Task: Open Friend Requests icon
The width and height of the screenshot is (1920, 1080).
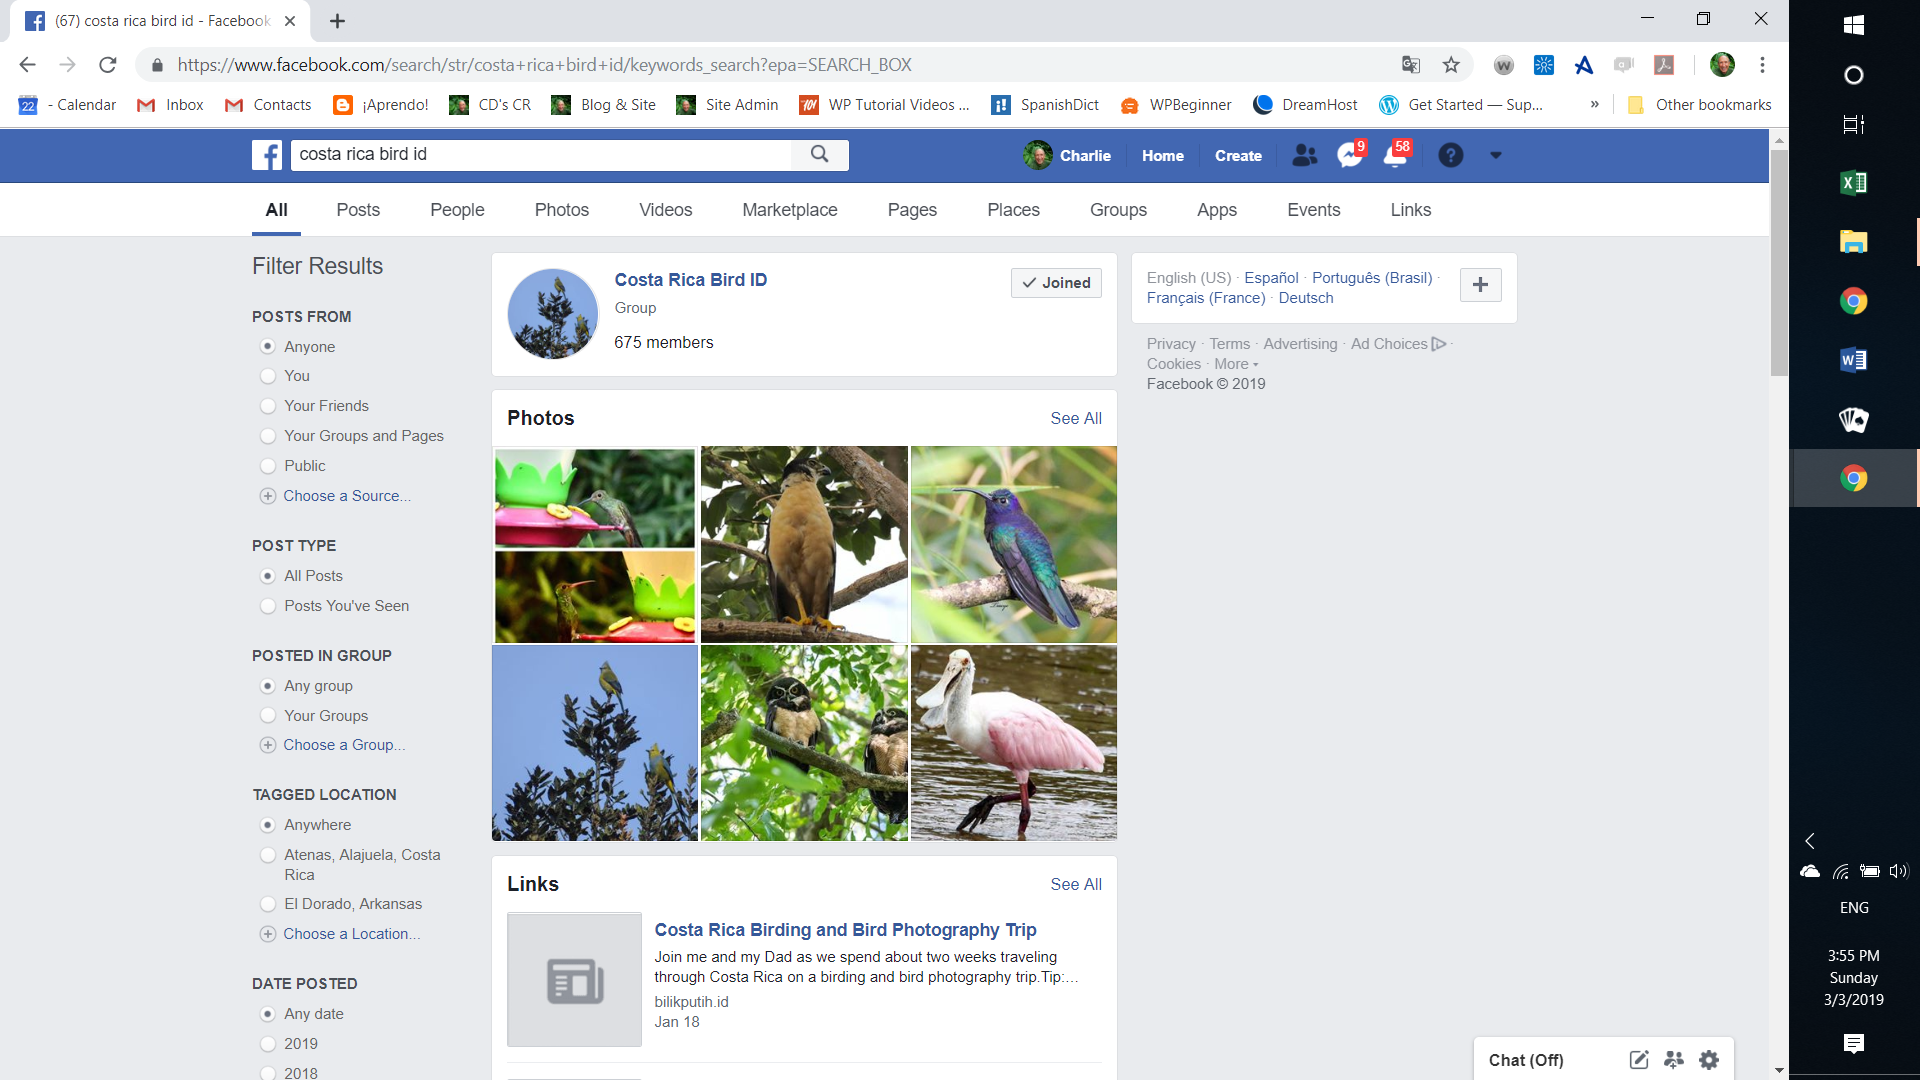Action: pyautogui.click(x=1304, y=155)
